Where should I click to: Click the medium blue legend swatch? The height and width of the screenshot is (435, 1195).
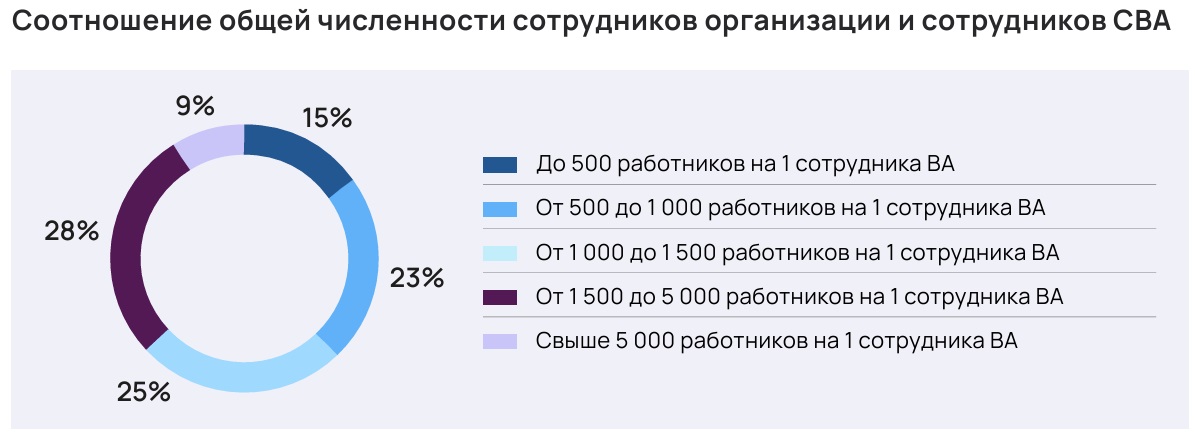tap(499, 209)
